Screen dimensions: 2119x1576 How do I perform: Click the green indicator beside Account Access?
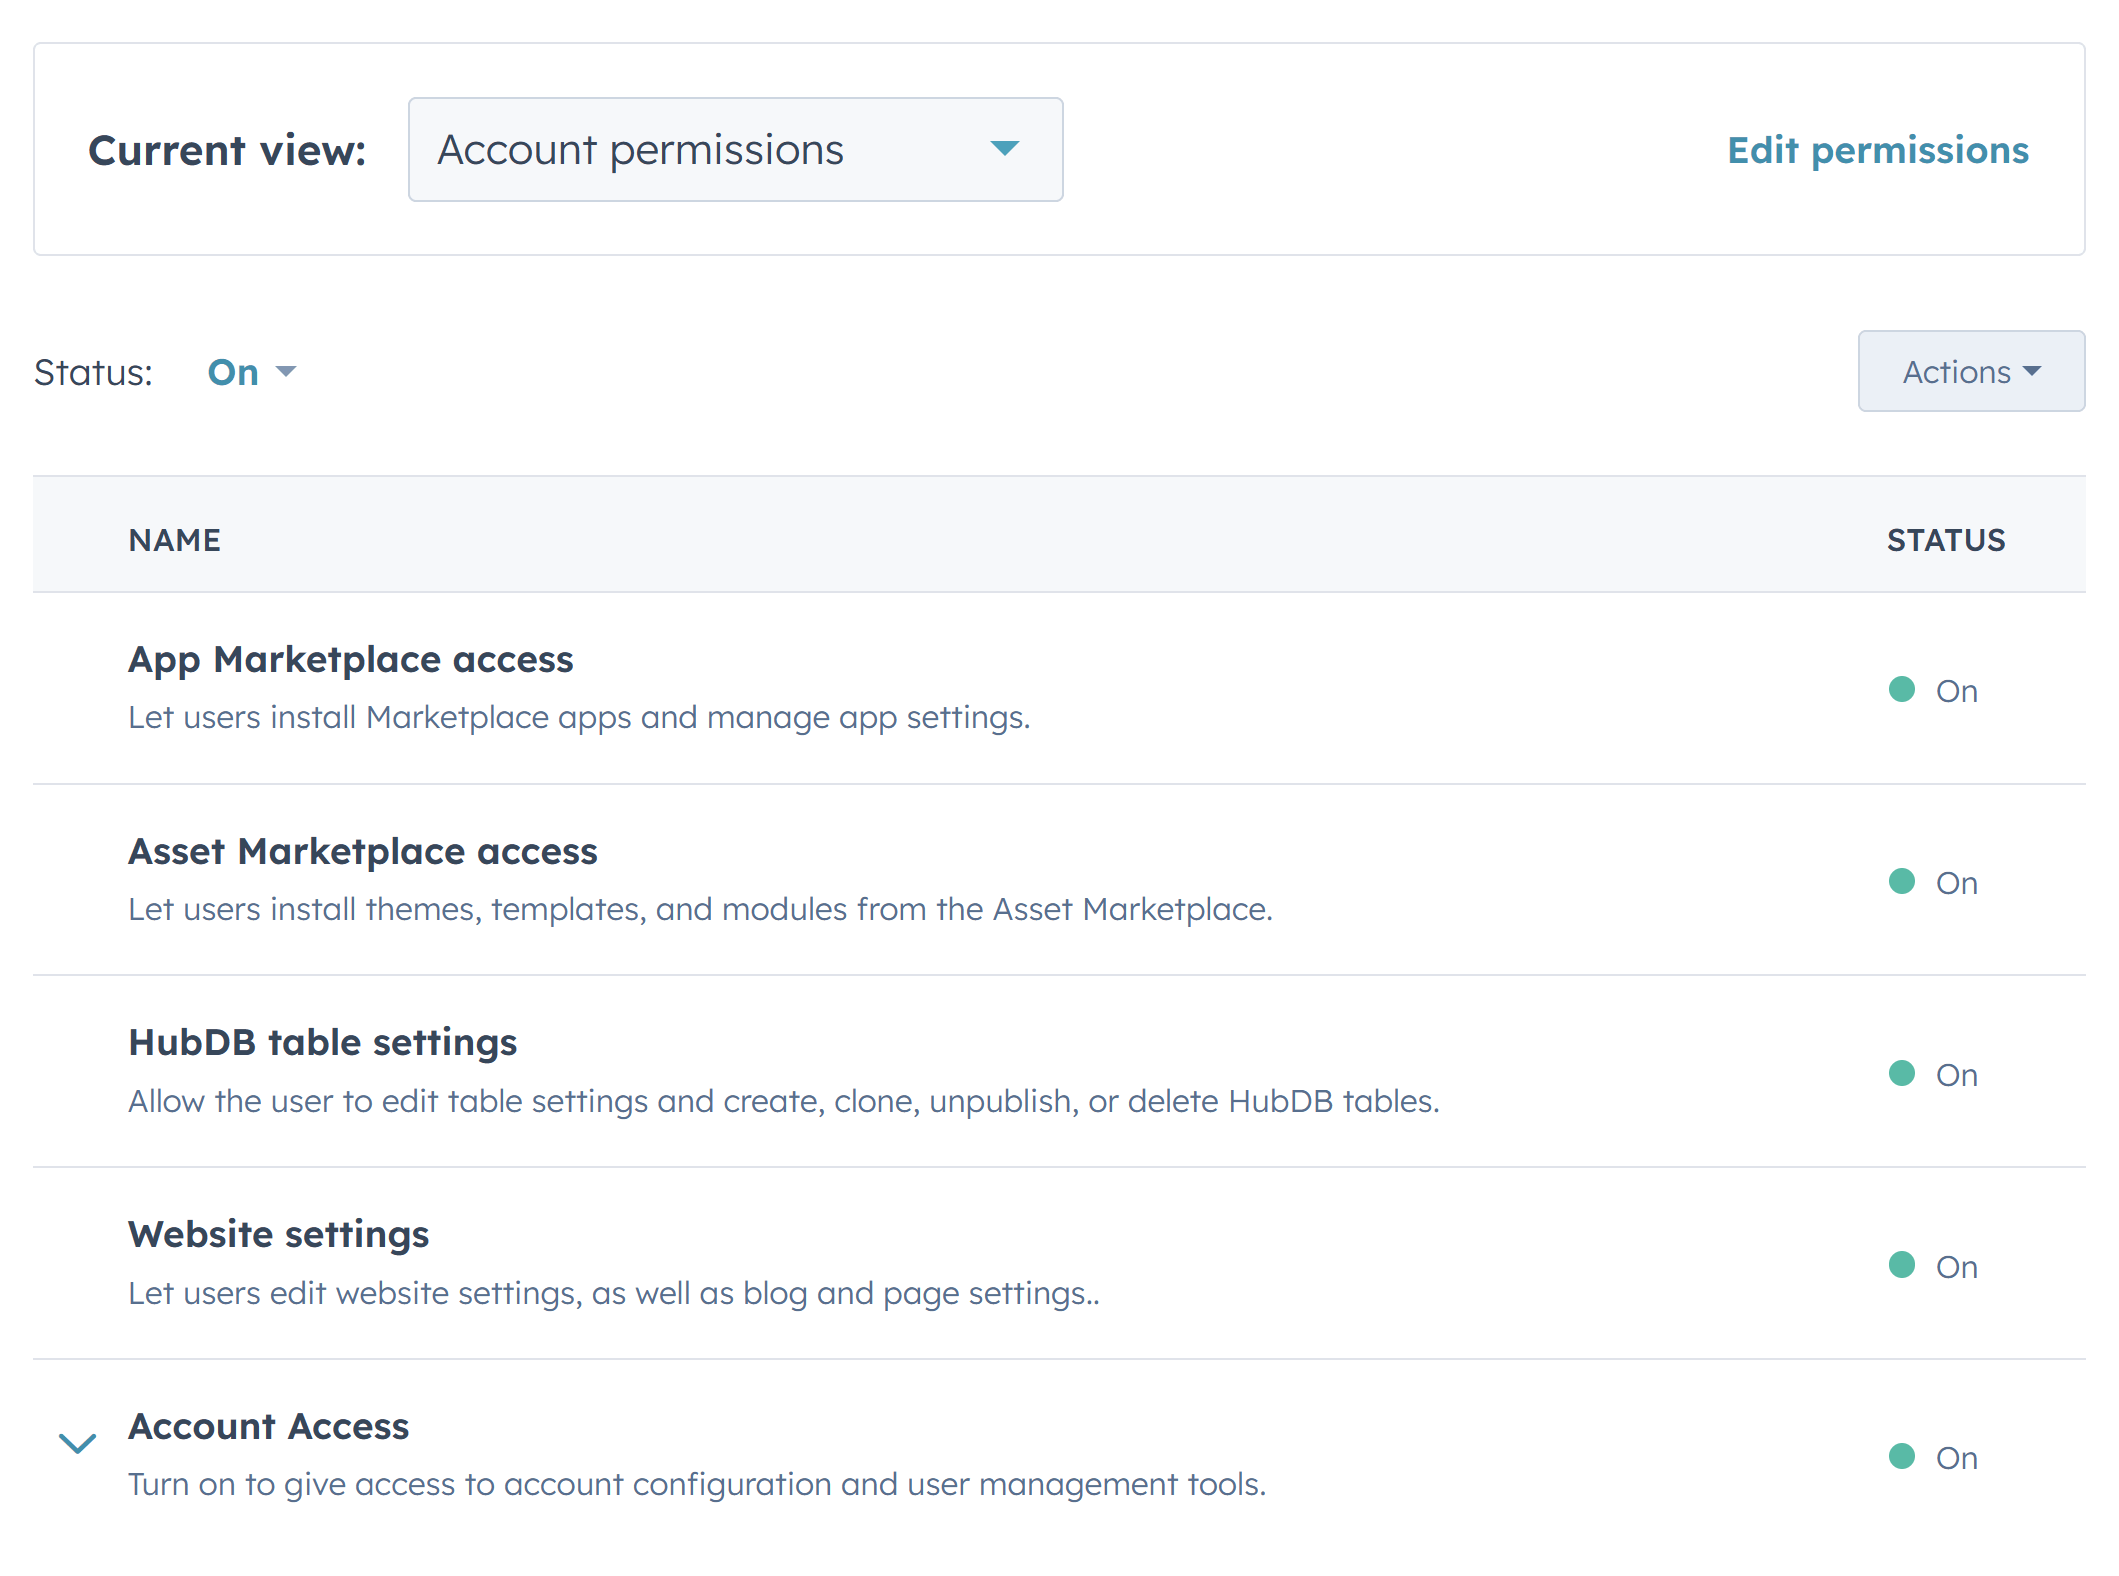1903,1457
